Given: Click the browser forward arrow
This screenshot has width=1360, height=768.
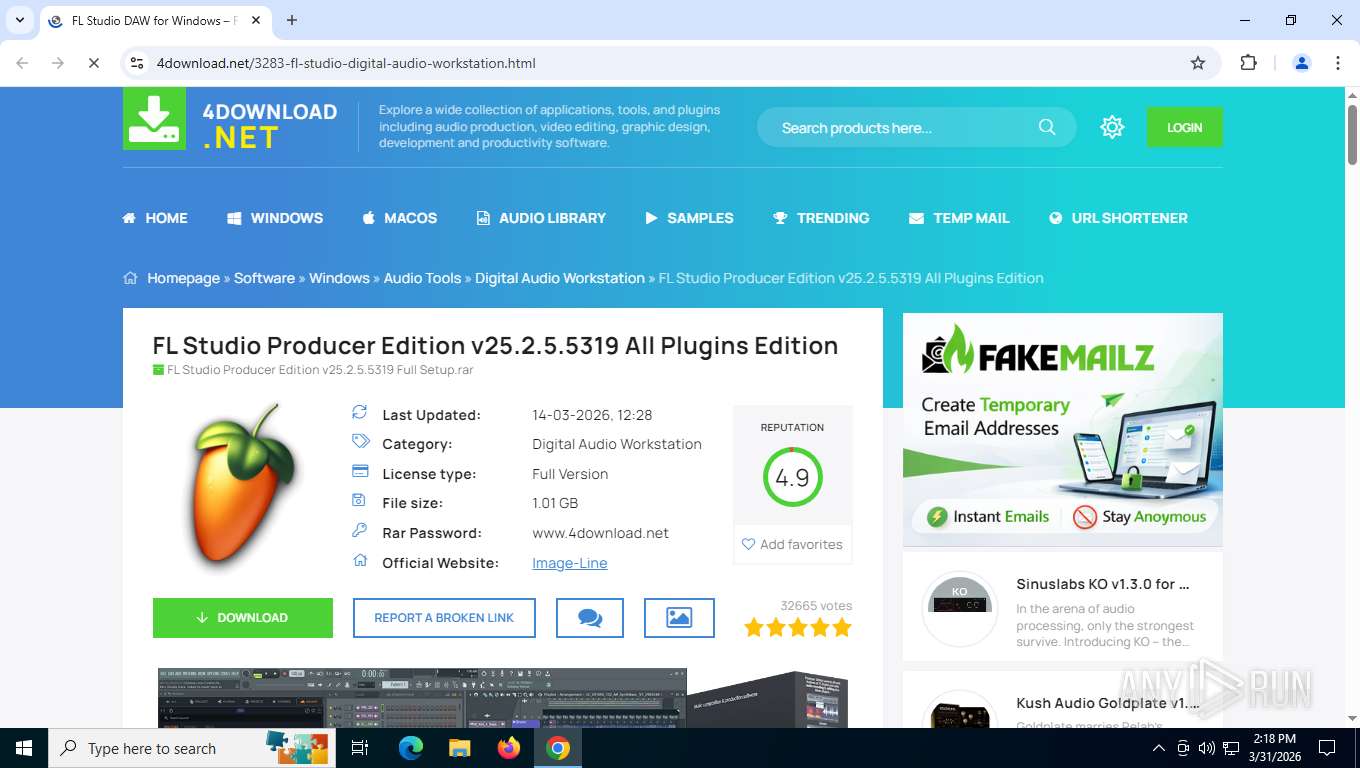Looking at the screenshot, I should pyautogui.click(x=58, y=63).
